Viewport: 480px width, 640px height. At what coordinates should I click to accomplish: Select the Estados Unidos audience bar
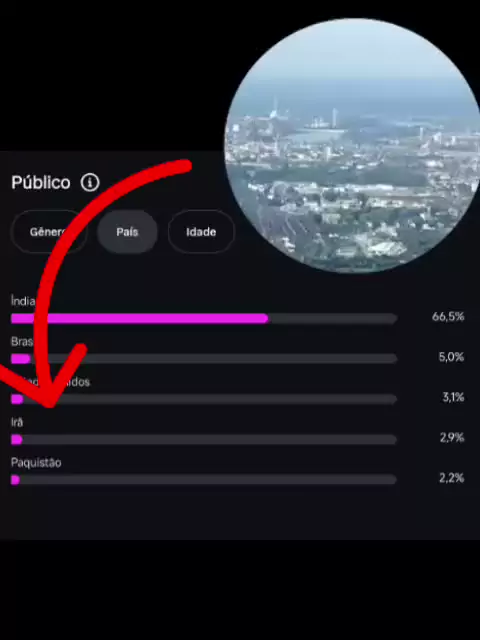click(x=204, y=399)
